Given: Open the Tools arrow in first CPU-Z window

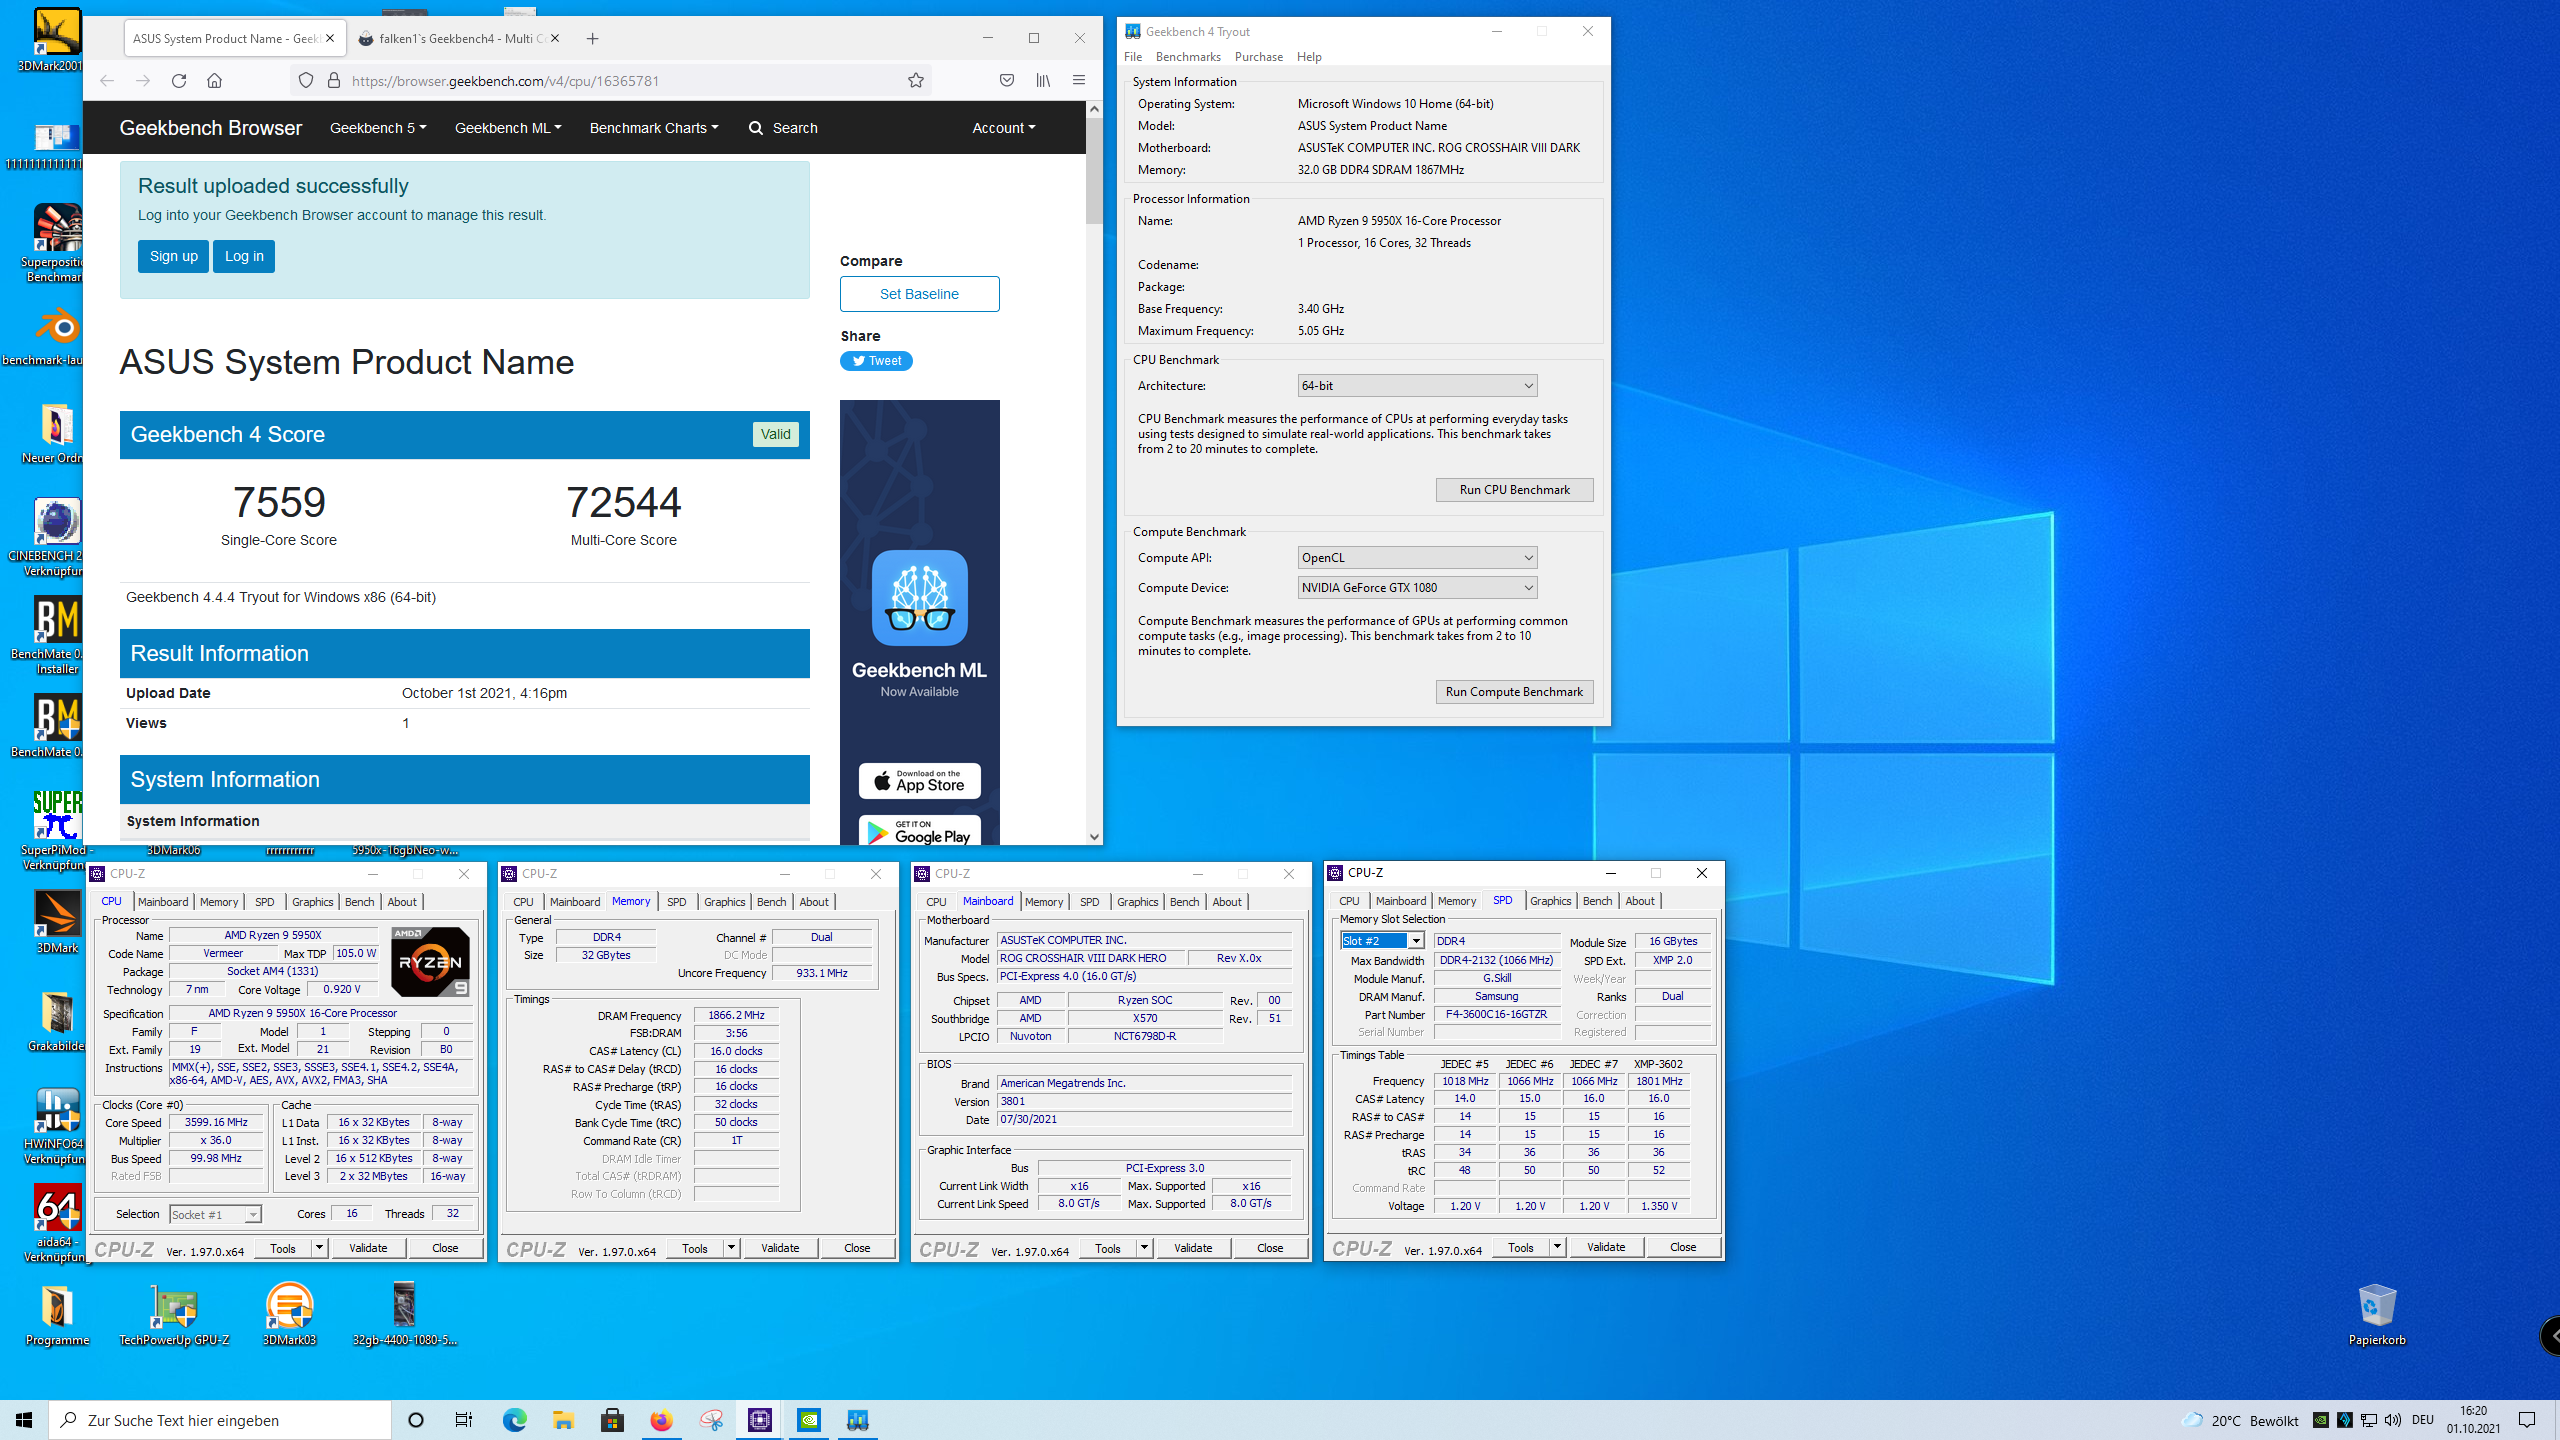Looking at the screenshot, I should click(x=320, y=1248).
